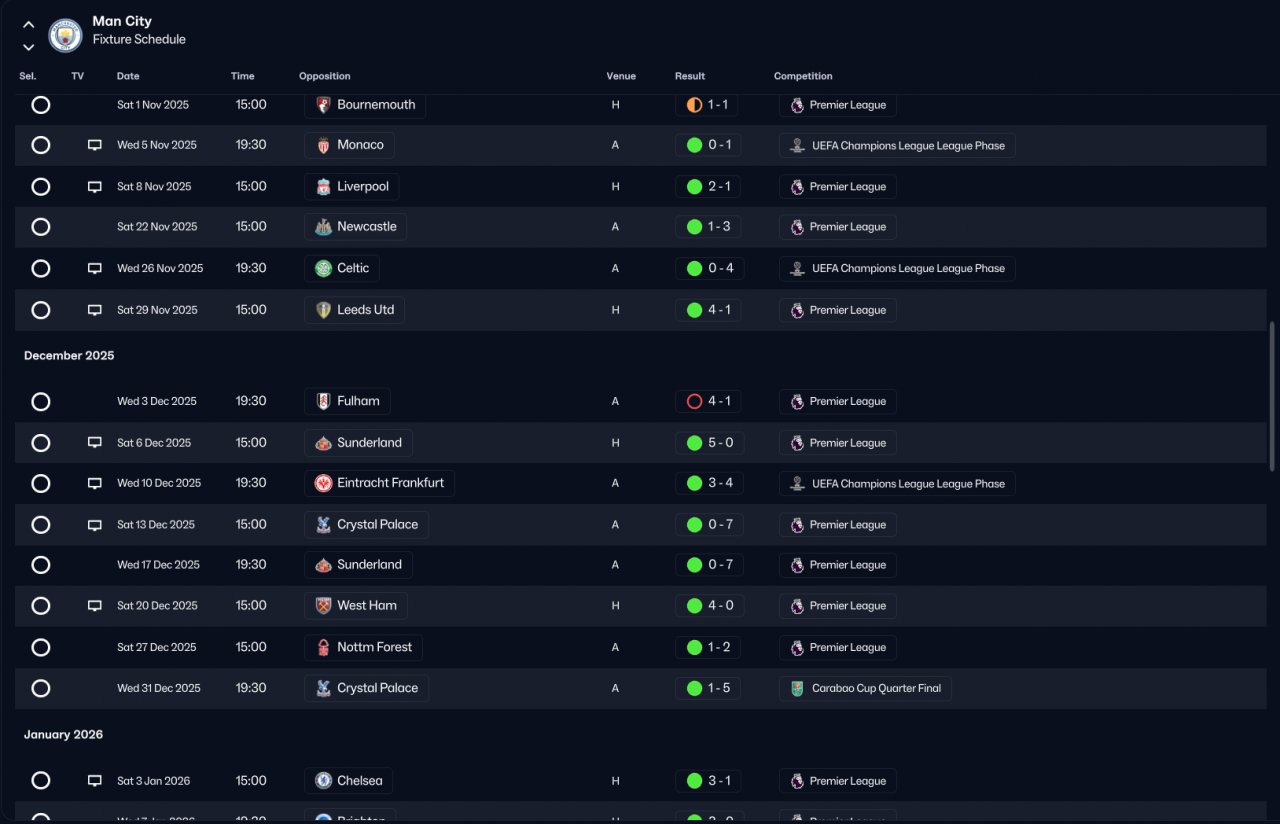
Task: Click the TV icon on Monaco fixture row
Action: coord(95,145)
